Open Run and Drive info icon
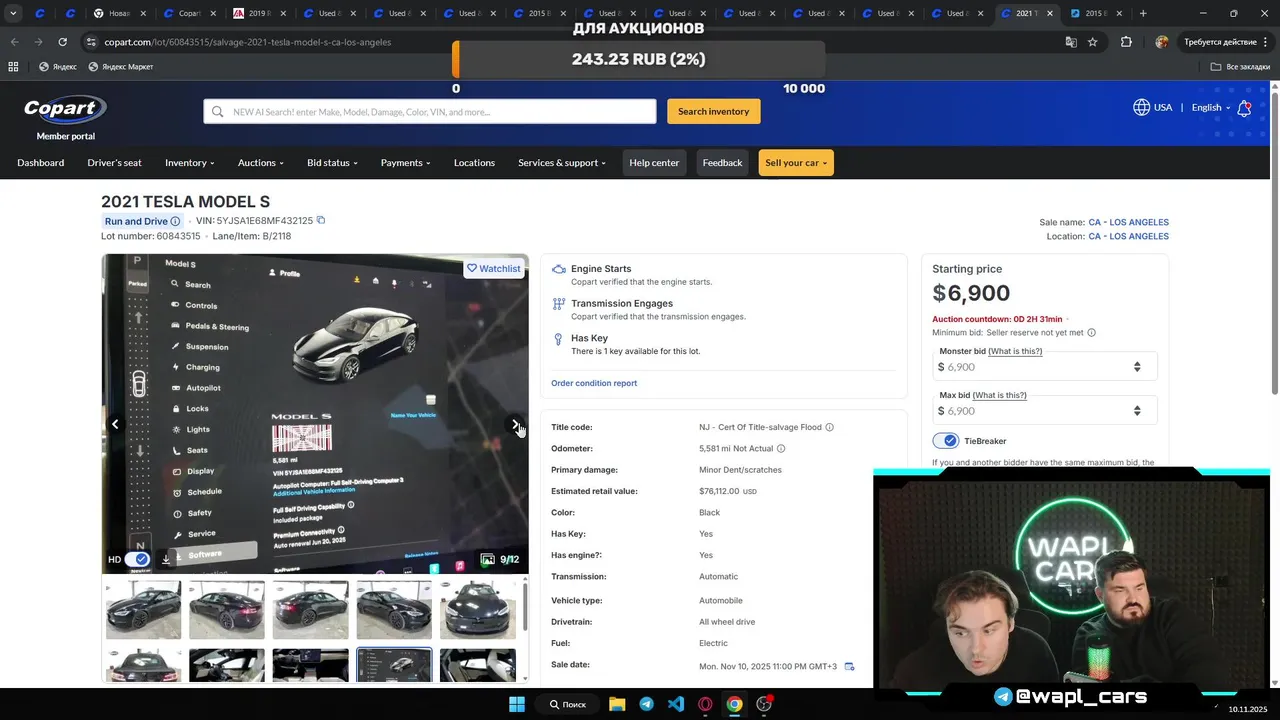Screen dimensions: 1280x720 click(175, 221)
